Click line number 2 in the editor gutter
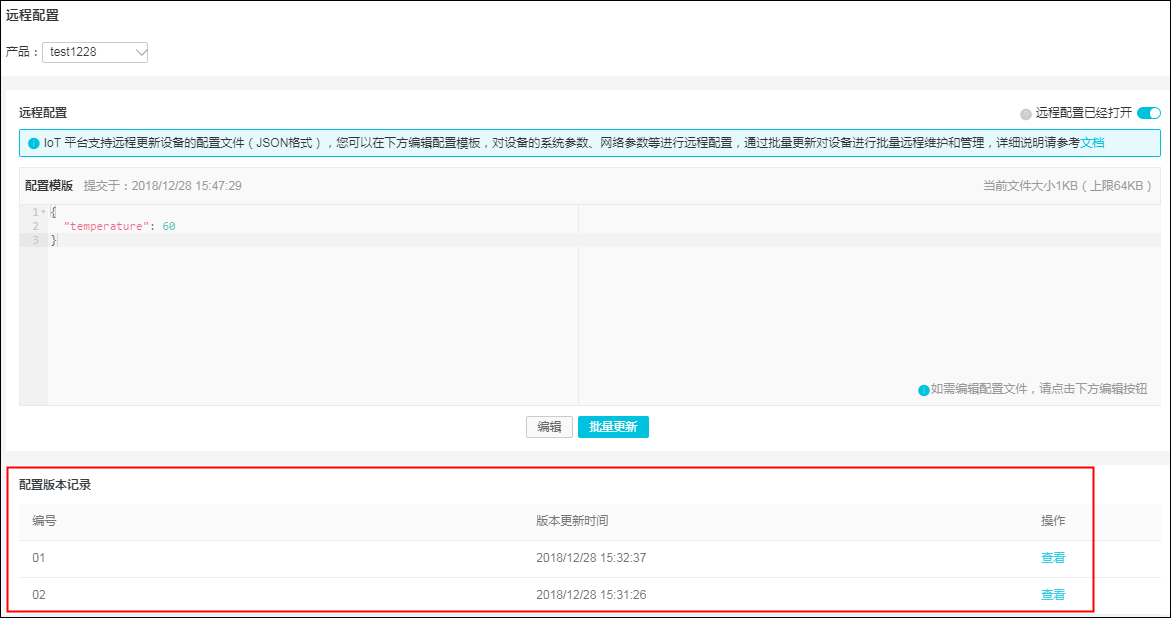This screenshot has width=1171, height=618. [34, 226]
